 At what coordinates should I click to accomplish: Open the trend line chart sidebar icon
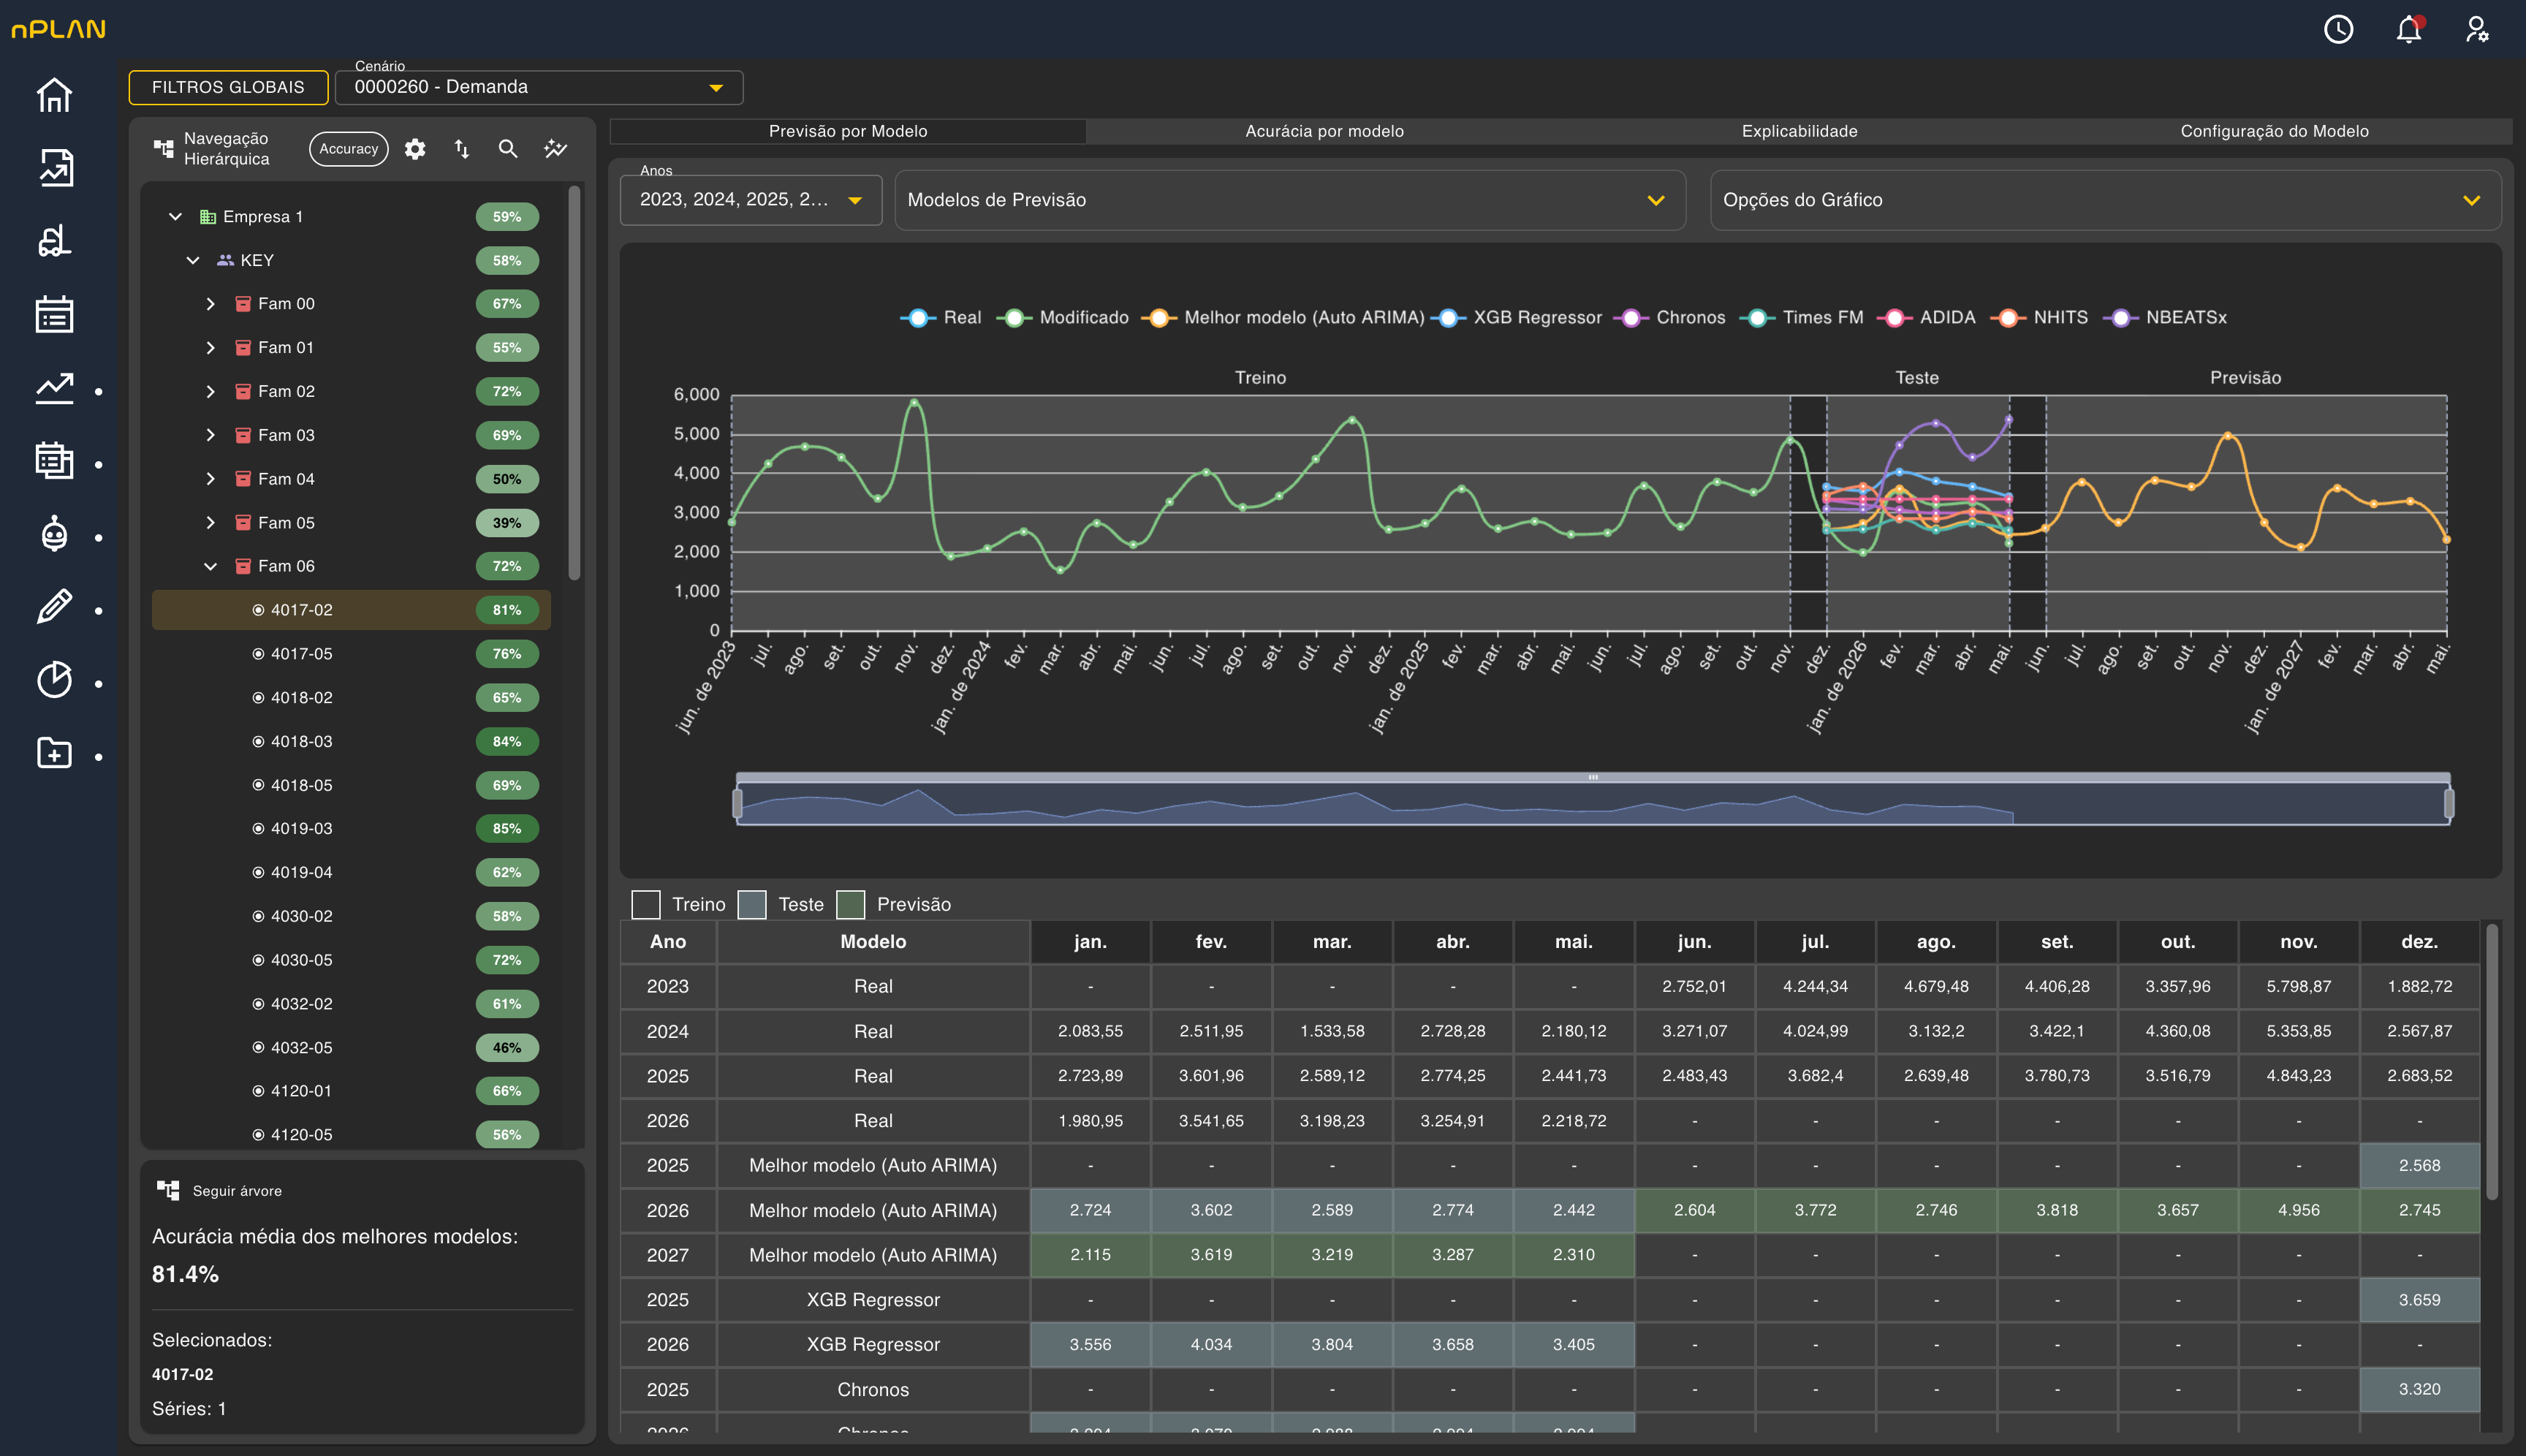54,388
